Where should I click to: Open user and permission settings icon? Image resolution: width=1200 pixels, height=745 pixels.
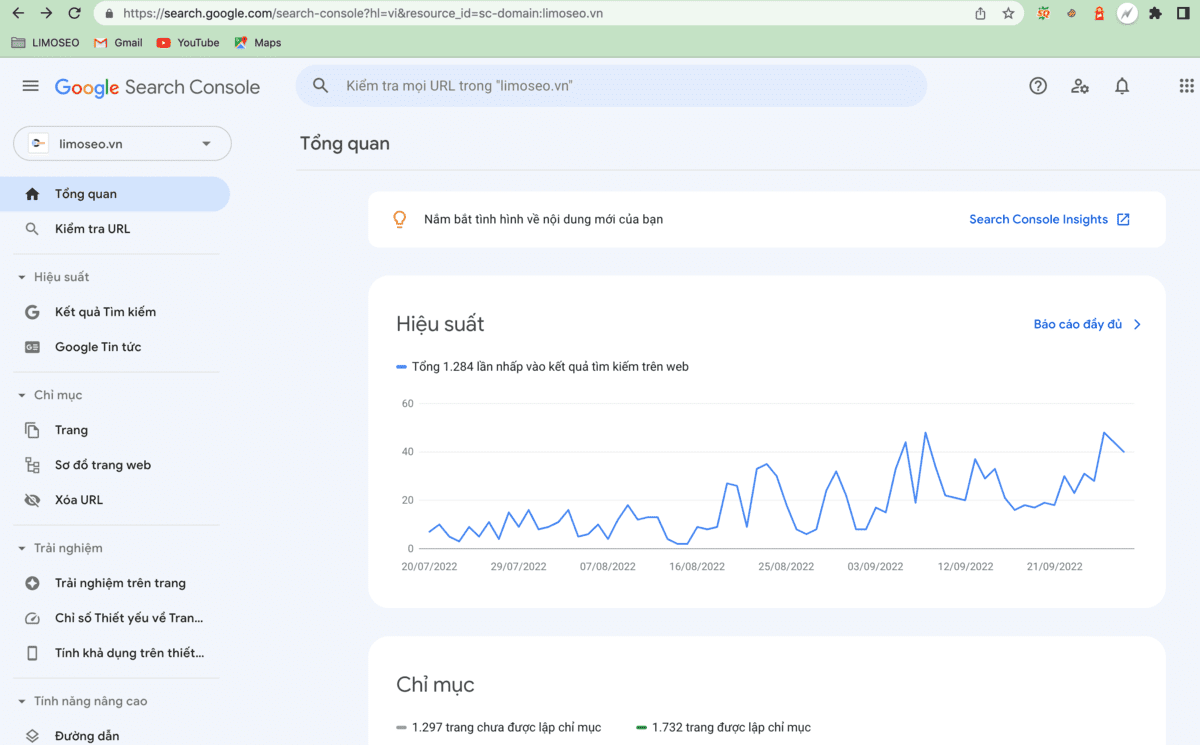click(x=1080, y=86)
